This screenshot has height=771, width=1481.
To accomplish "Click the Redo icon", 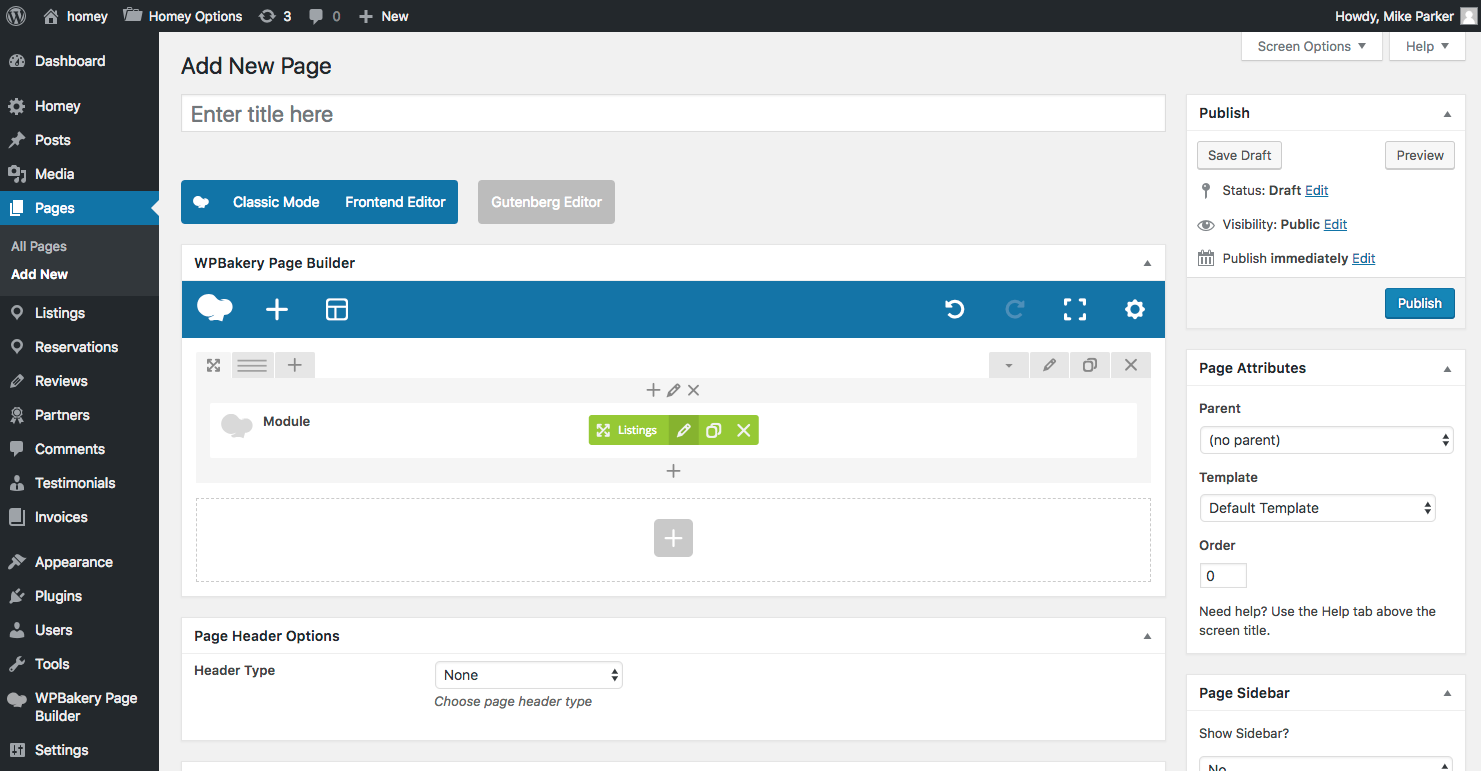I will pyautogui.click(x=1015, y=310).
